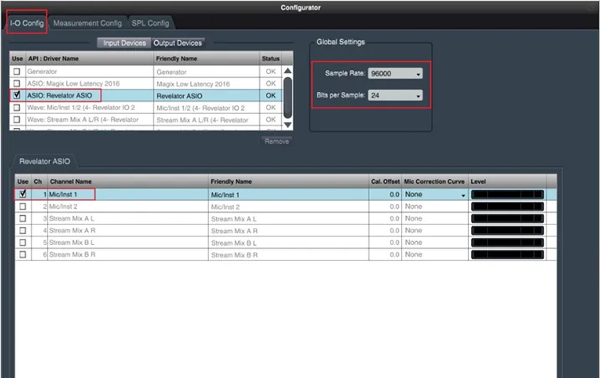Open the Bits per Sample dropdown
This screenshot has height=378, width=600.
[x=395, y=95]
